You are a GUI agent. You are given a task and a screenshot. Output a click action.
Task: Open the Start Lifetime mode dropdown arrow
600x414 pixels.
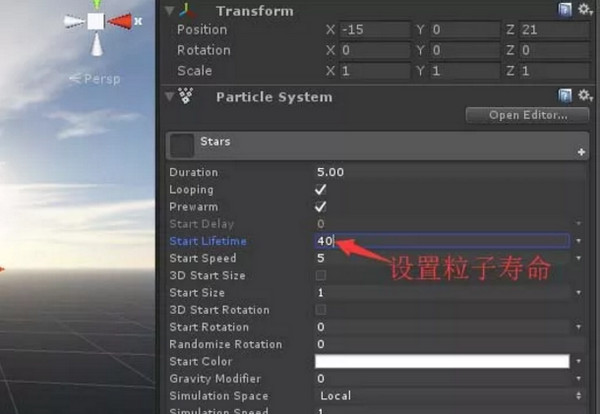coord(579,241)
